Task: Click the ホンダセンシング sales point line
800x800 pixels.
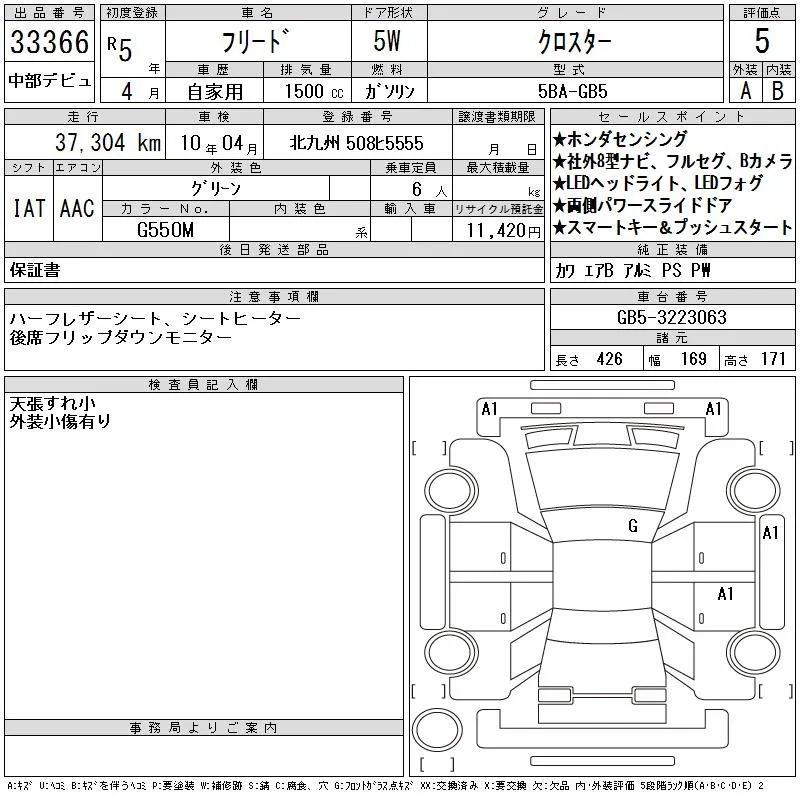Action: (x=620, y=138)
